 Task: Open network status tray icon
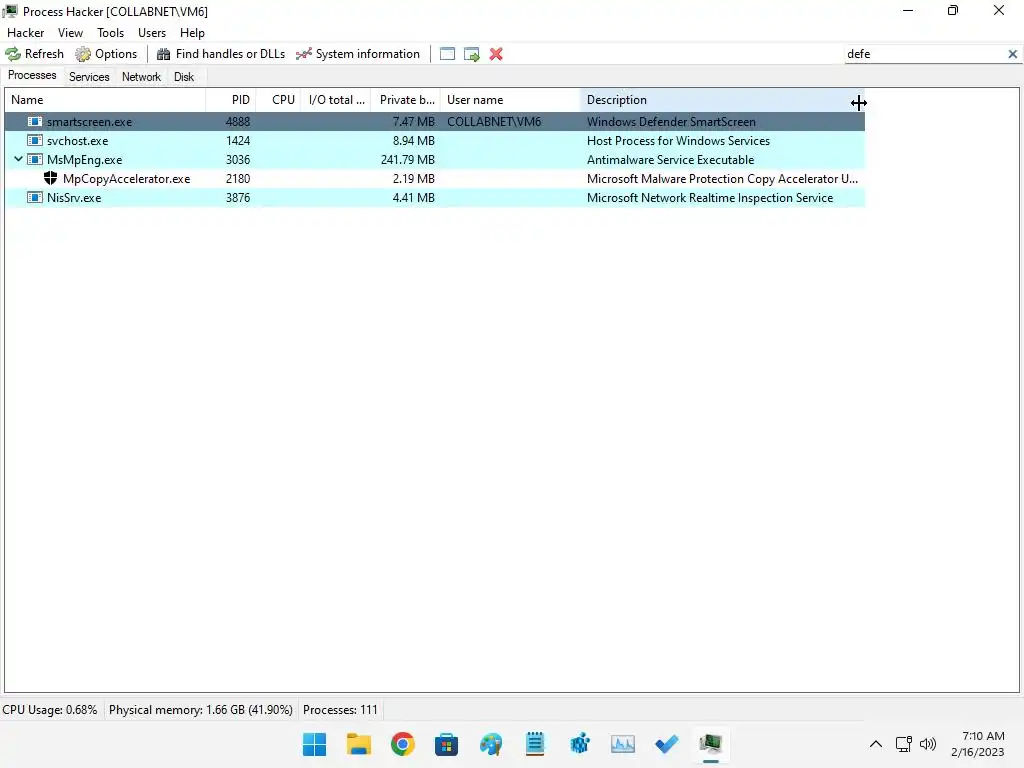point(904,744)
